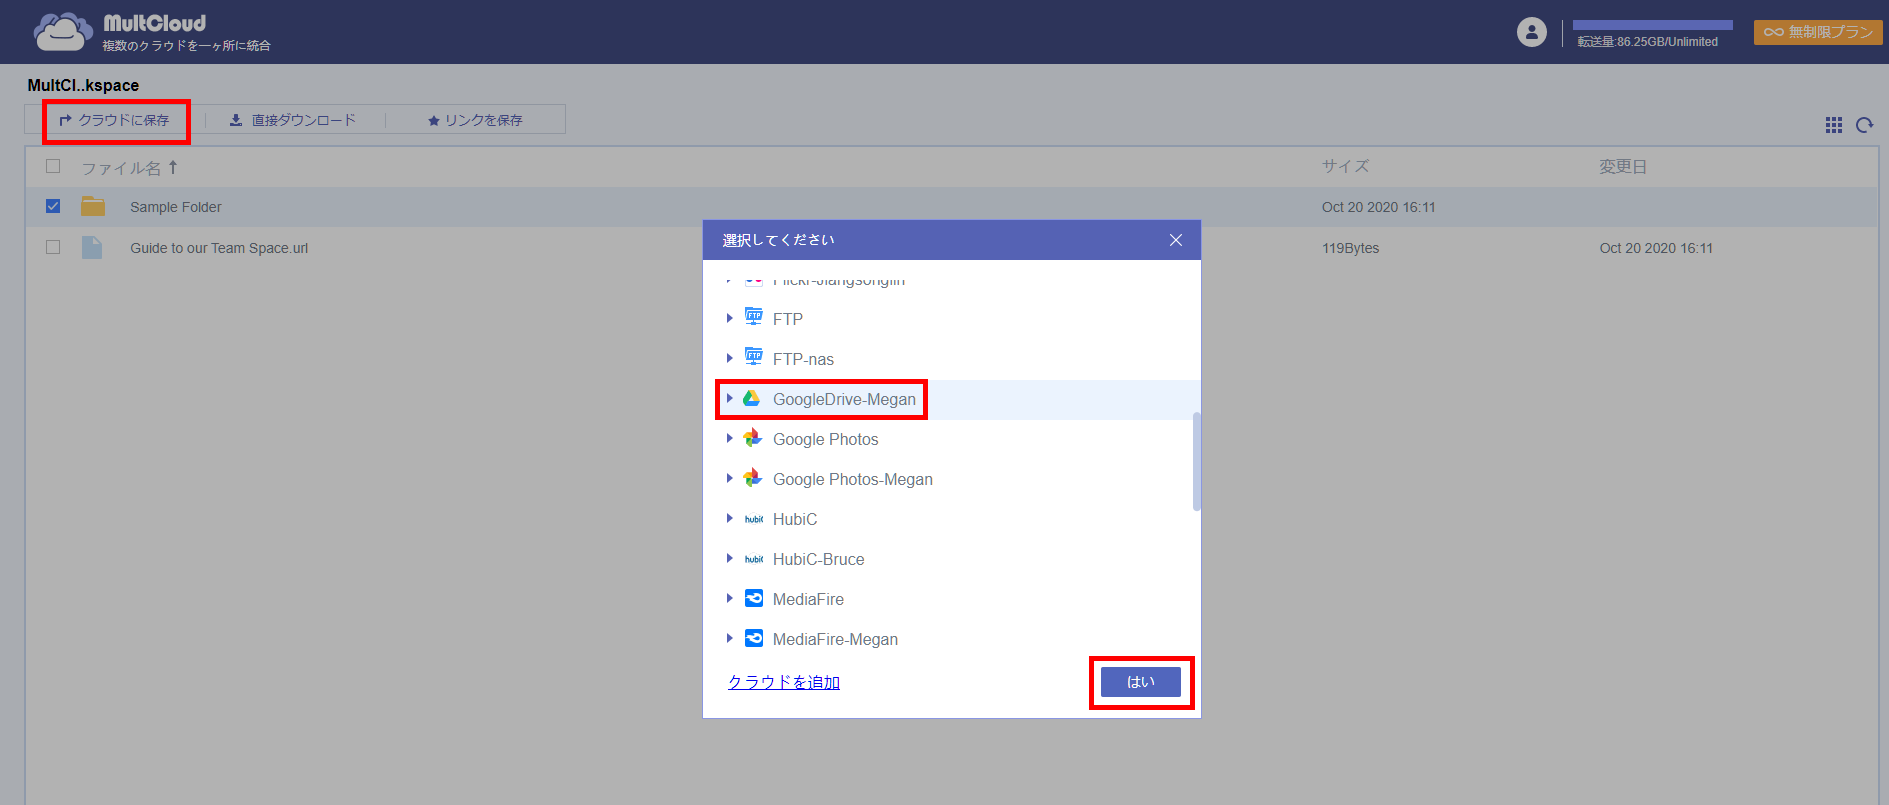Expand the MediaFire-Megan tree node
The height and width of the screenshot is (805, 1889).
pyautogui.click(x=729, y=638)
